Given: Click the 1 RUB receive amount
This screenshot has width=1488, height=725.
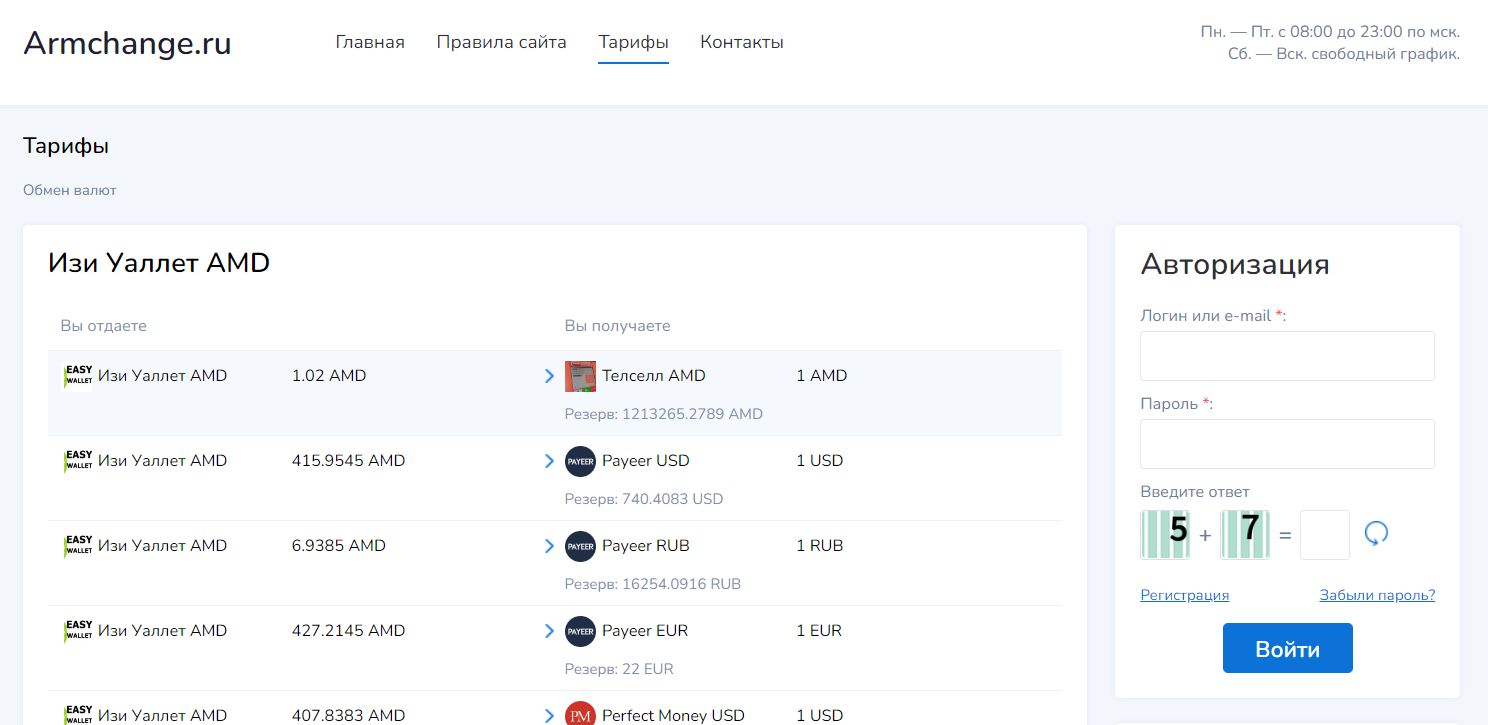Looking at the screenshot, I should [x=820, y=546].
